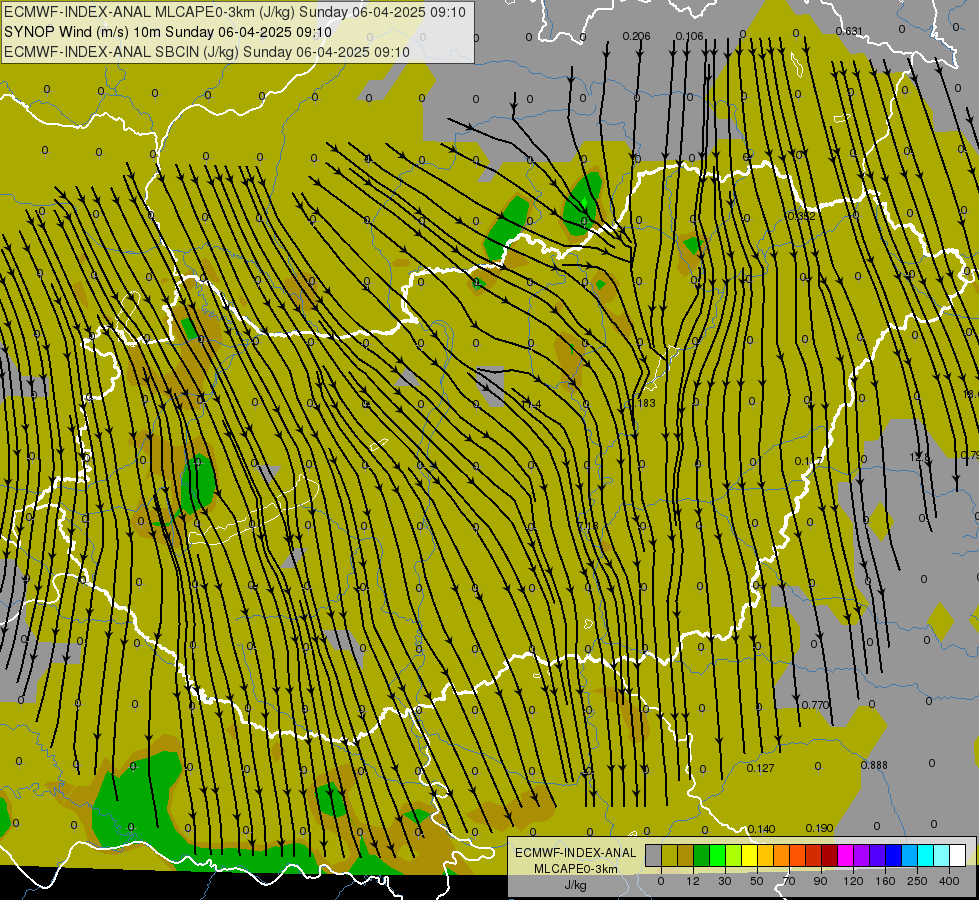Screen dimensions: 979x900
Task: Click the olive-yellow legend swatch above label 0
Action: coord(669,856)
